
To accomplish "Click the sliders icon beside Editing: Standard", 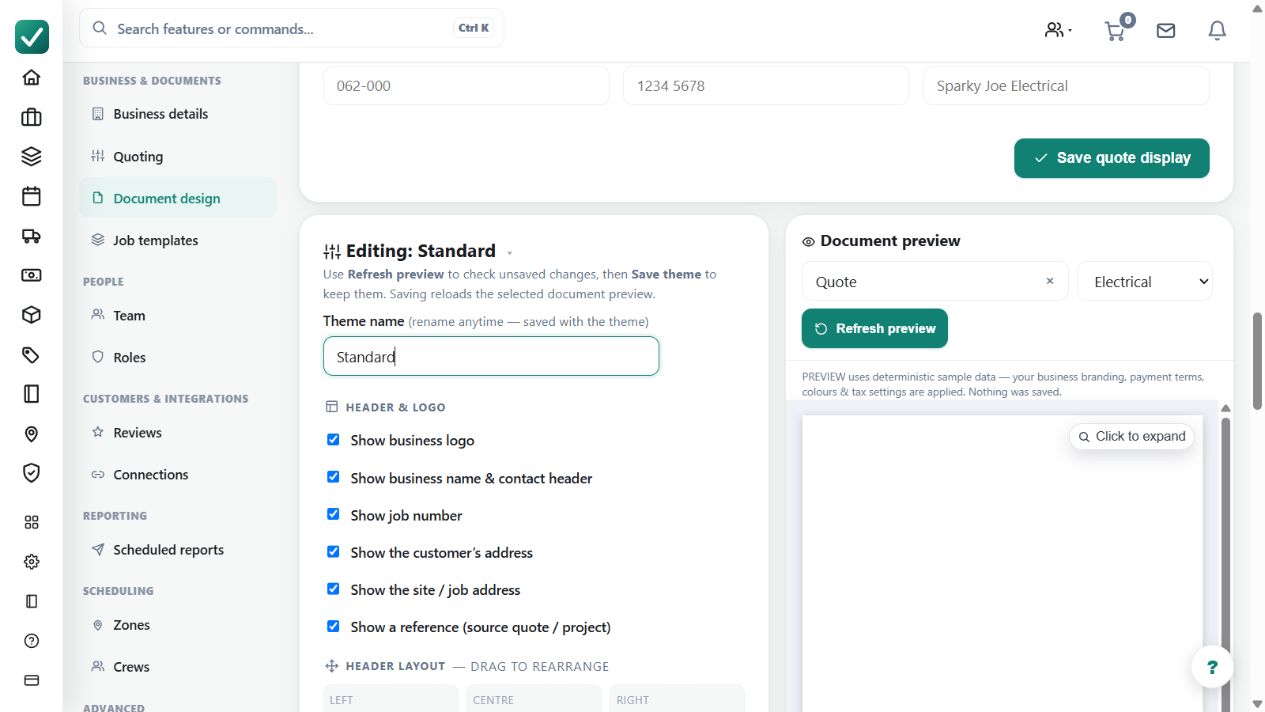I will [332, 252].
